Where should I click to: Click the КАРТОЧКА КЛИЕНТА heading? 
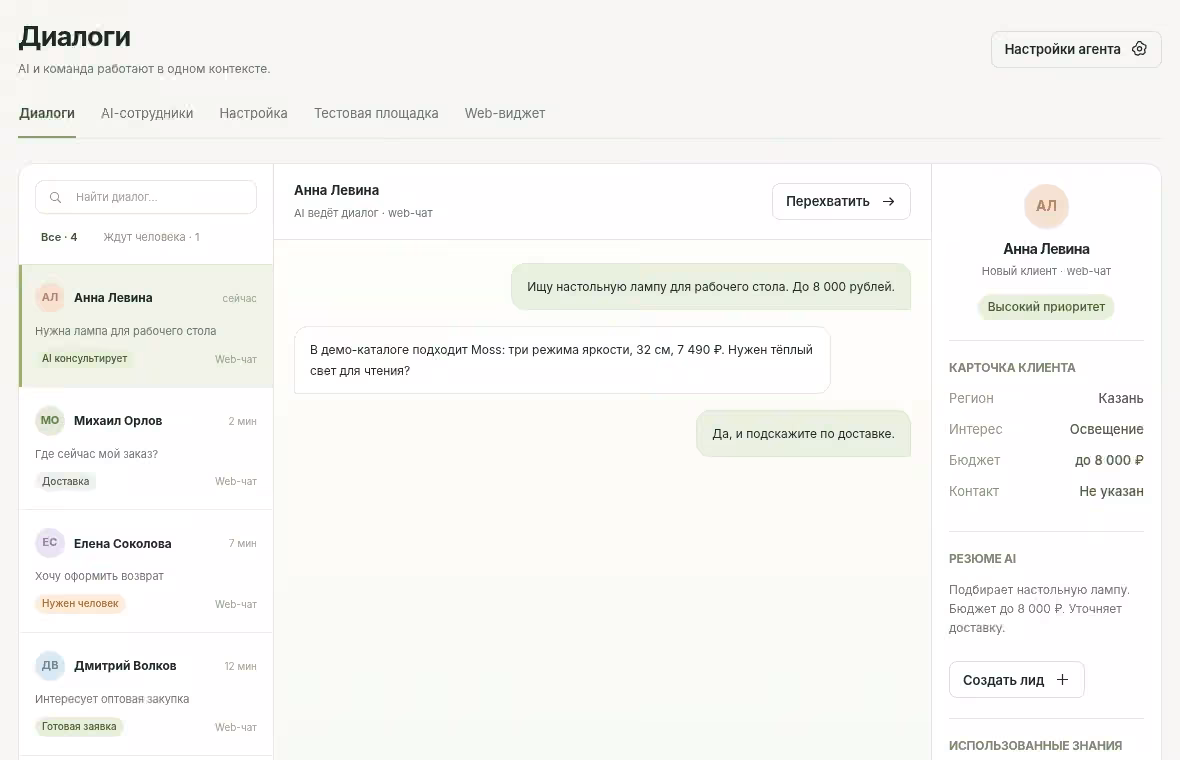tap(1012, 368)
